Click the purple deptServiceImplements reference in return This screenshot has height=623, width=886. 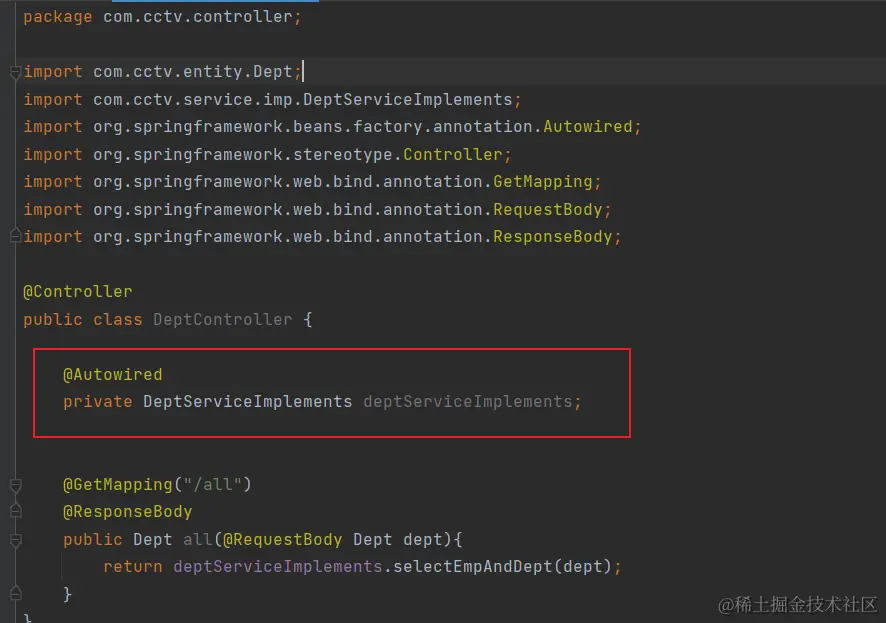tap(277, 567)
